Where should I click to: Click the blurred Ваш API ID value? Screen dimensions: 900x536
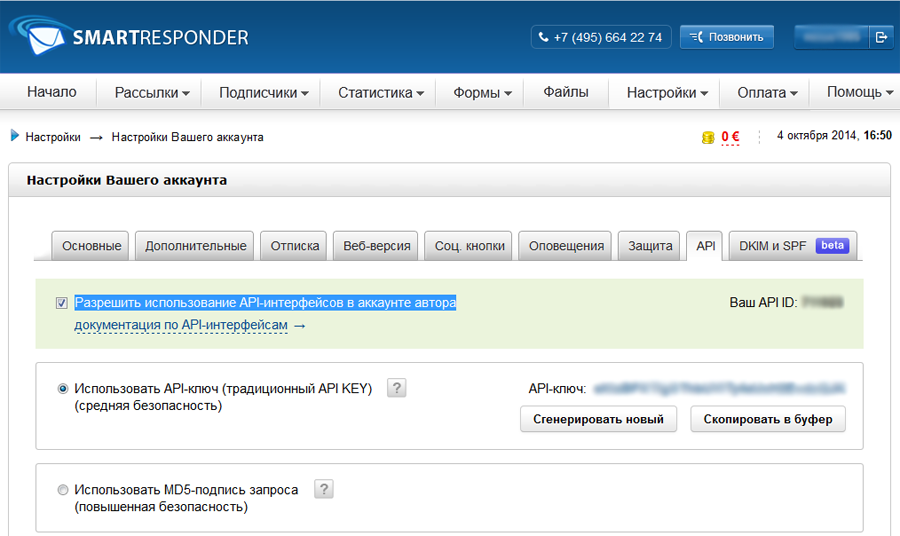coord(822,302)
